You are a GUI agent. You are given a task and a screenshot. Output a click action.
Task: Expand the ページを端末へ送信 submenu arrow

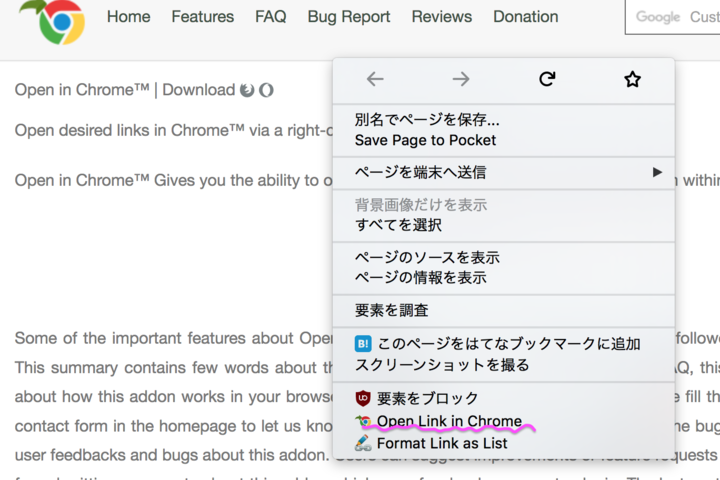[657, 172]
